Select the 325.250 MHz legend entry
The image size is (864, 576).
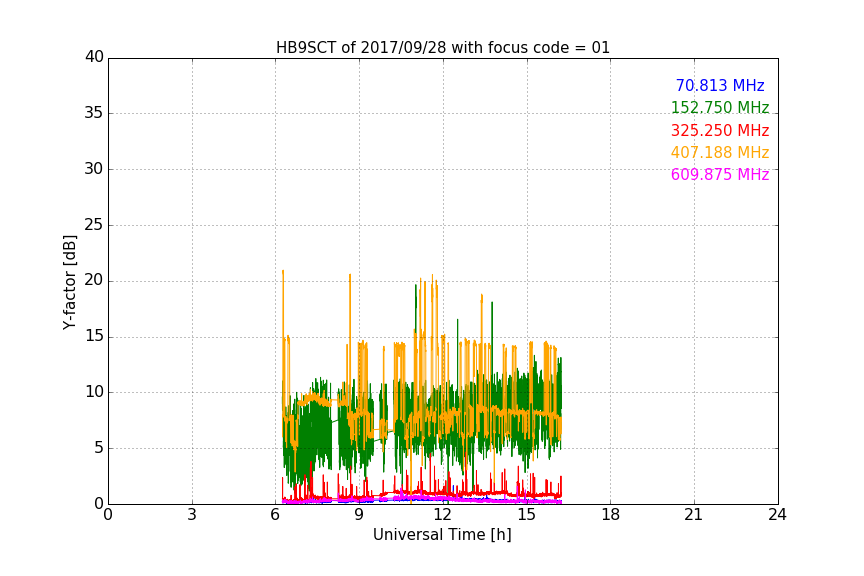pyautogui.click(x=720, y=131)
